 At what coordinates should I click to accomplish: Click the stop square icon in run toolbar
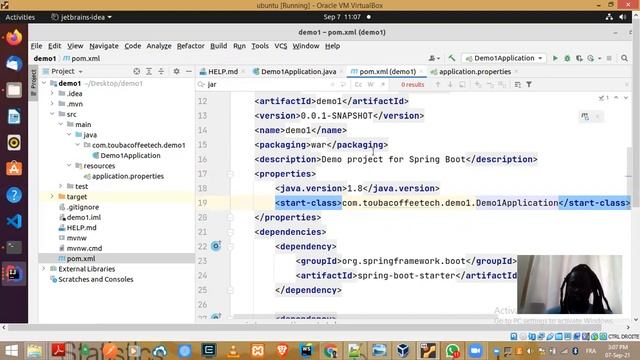point(609,58)
